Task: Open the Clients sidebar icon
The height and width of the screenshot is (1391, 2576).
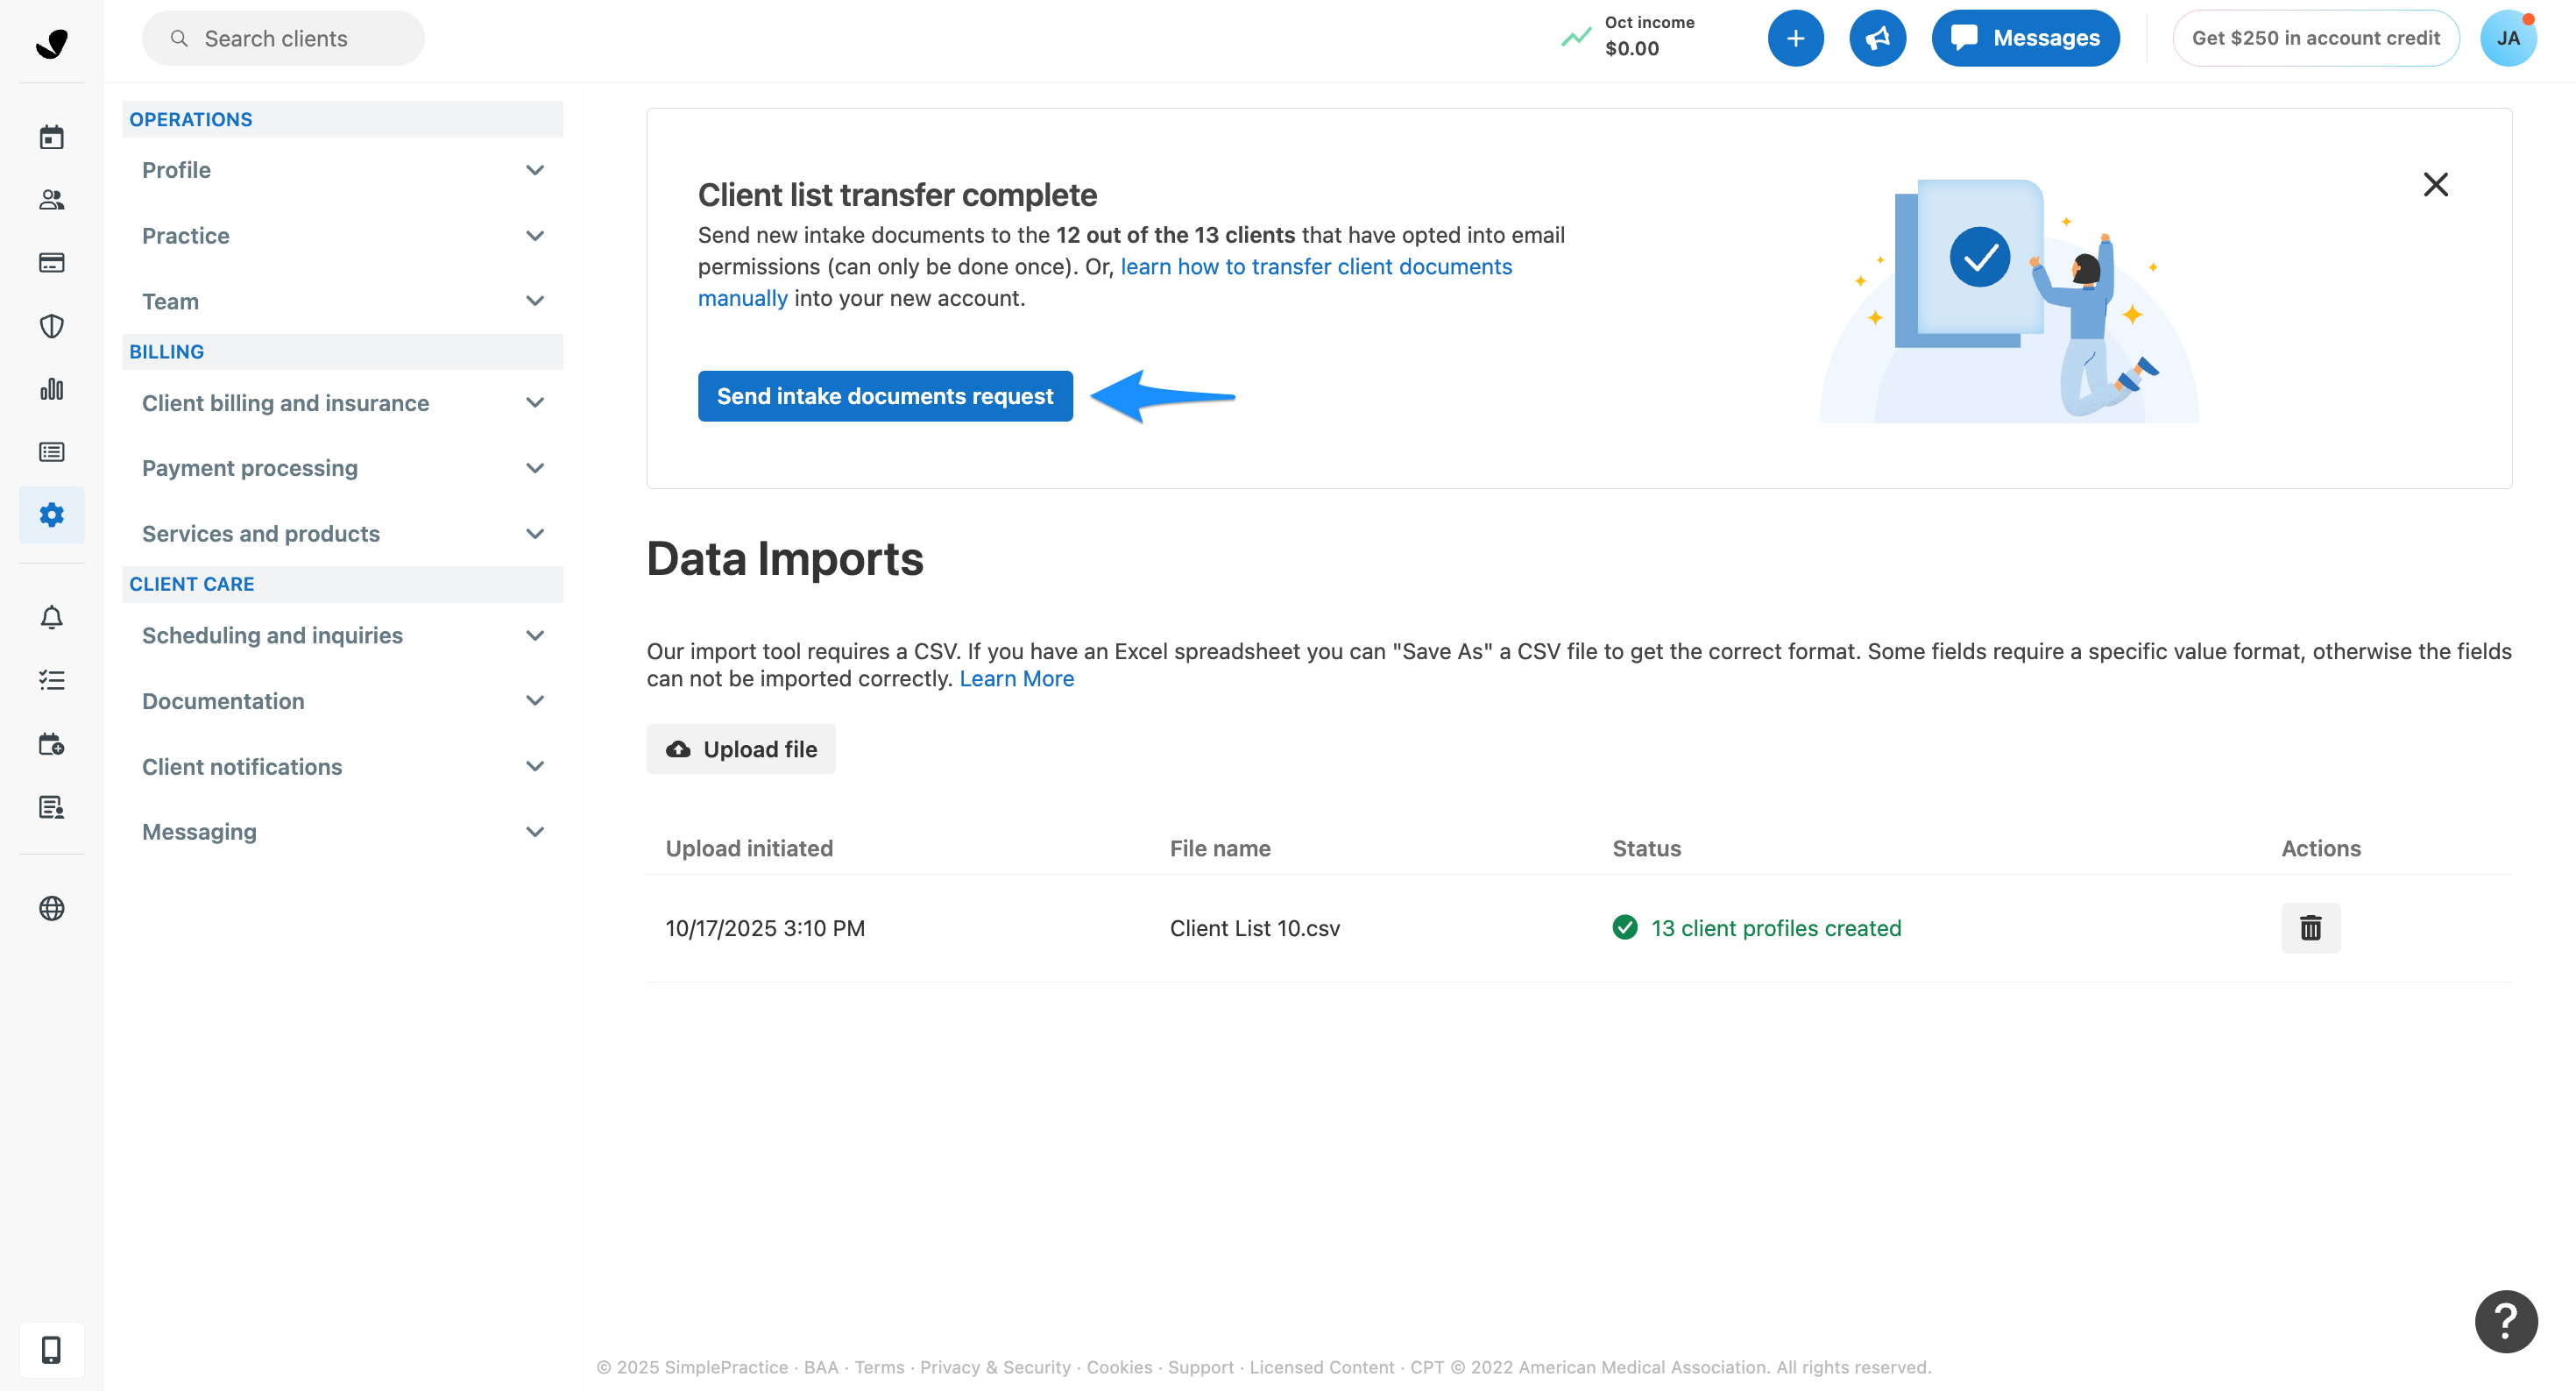Action: [51, 199]
